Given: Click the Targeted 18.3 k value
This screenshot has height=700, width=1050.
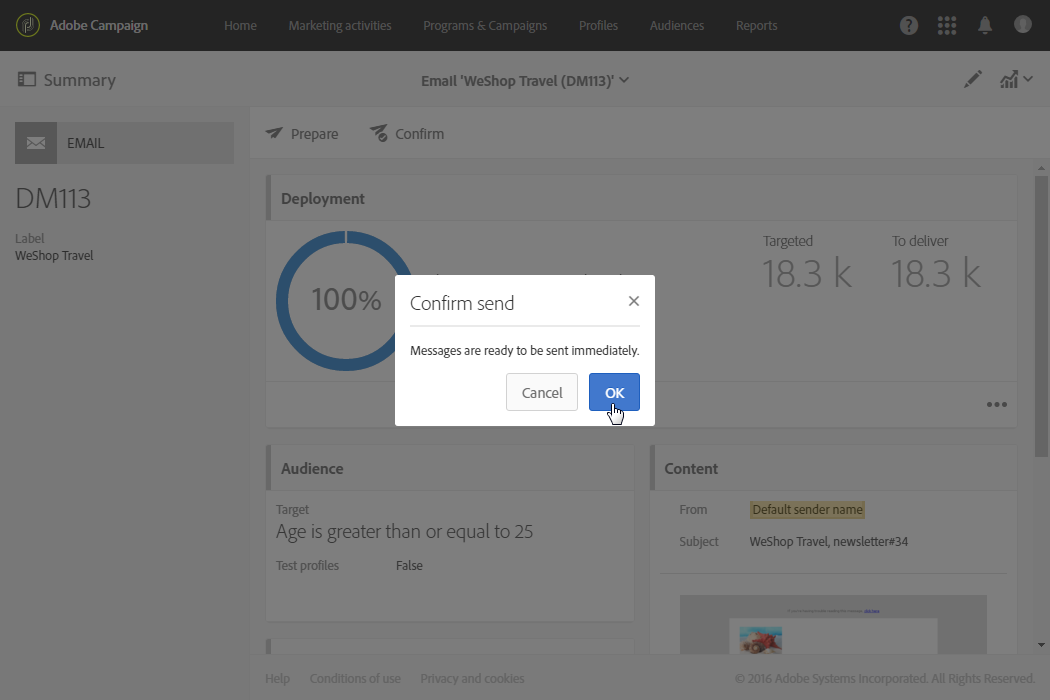Looking at the screenshot, I should [807, 273].
